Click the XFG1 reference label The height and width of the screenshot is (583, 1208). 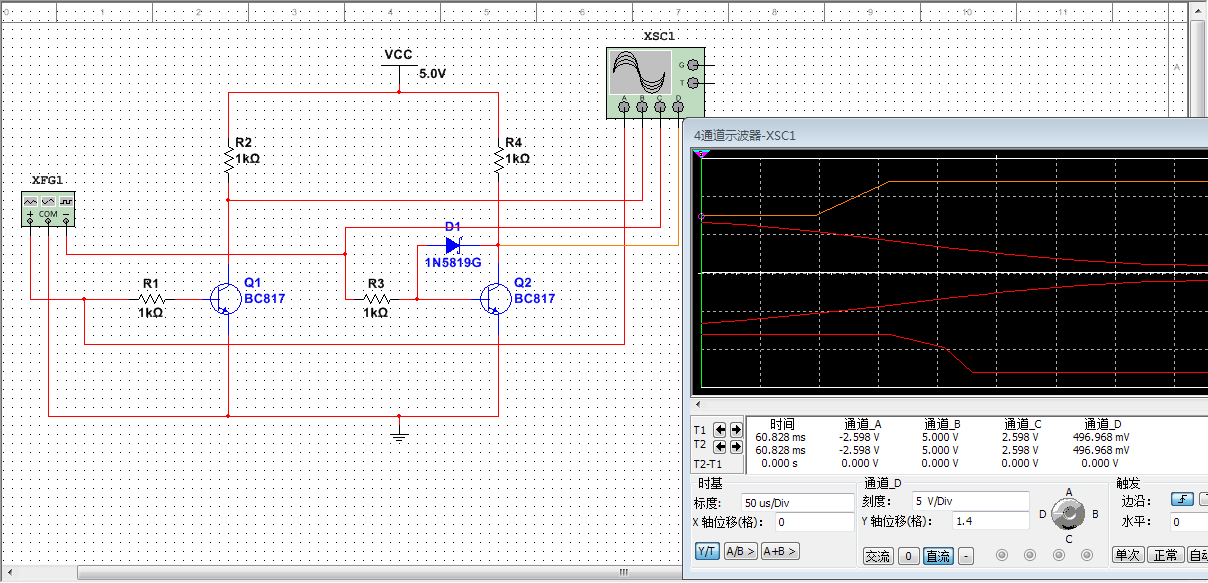coord(45,181)
